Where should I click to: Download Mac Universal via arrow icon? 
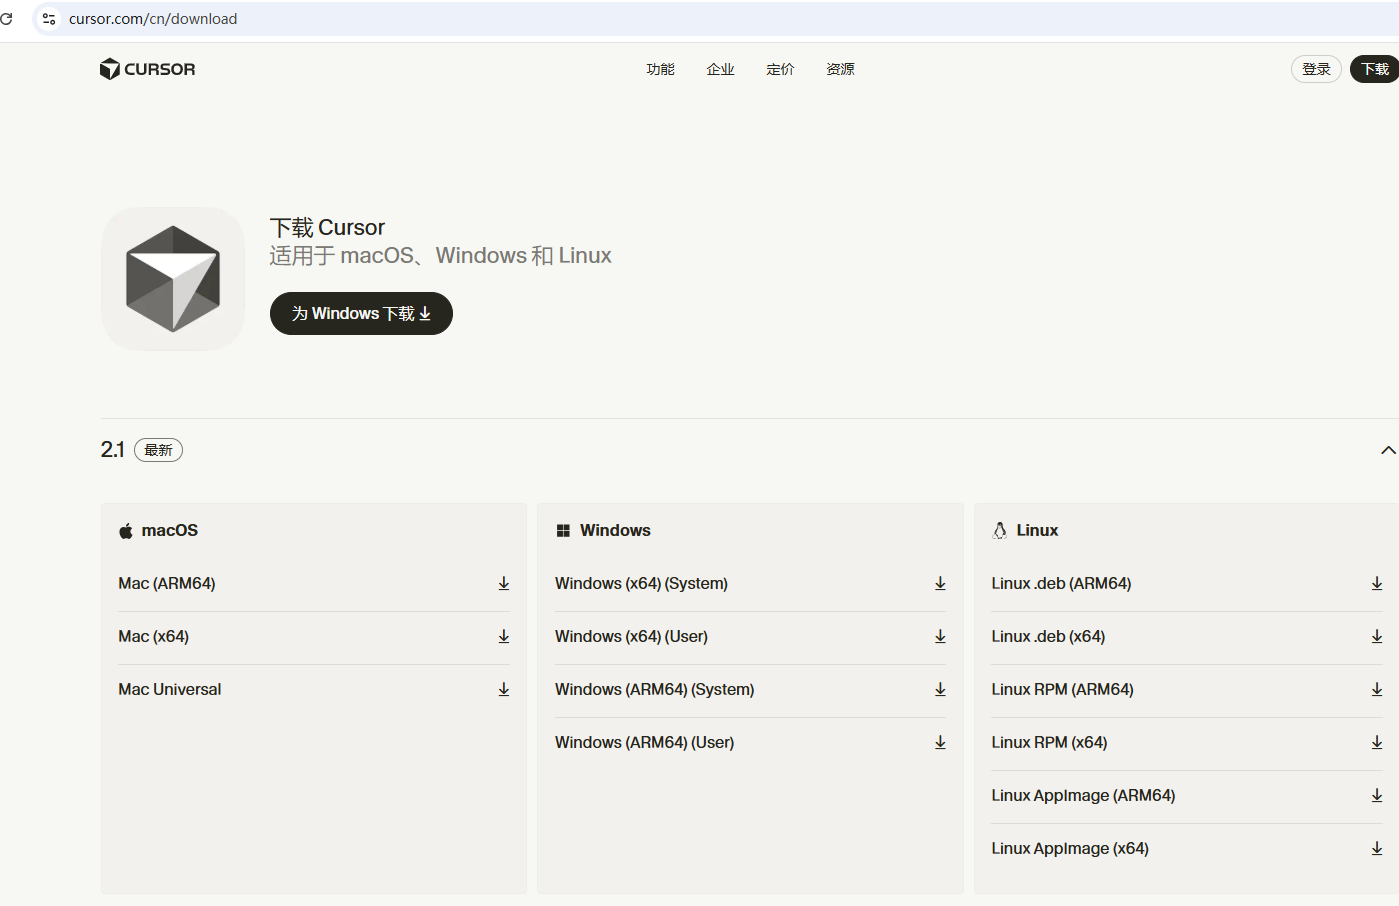(x=504, y=689)
